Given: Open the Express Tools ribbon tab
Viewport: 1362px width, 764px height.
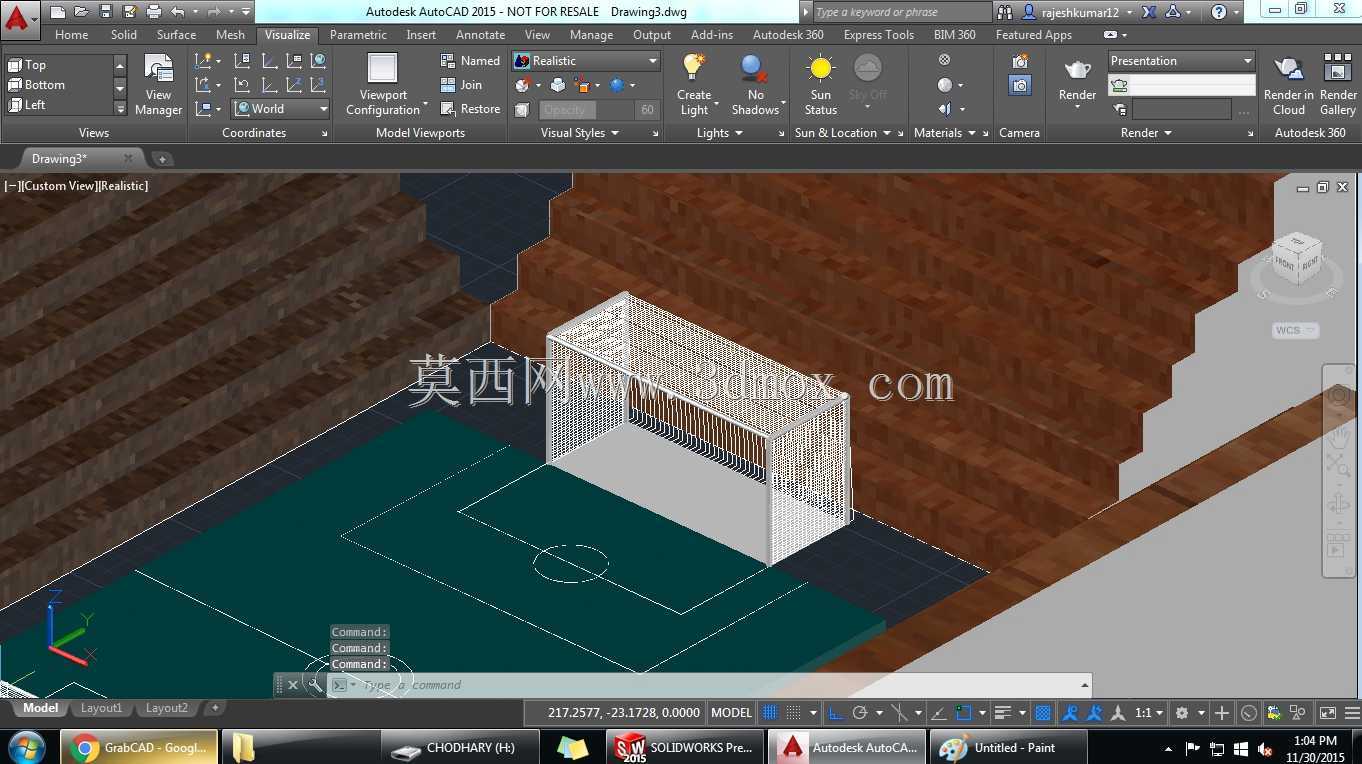Looking at the screenshot, I should (879, 35).
